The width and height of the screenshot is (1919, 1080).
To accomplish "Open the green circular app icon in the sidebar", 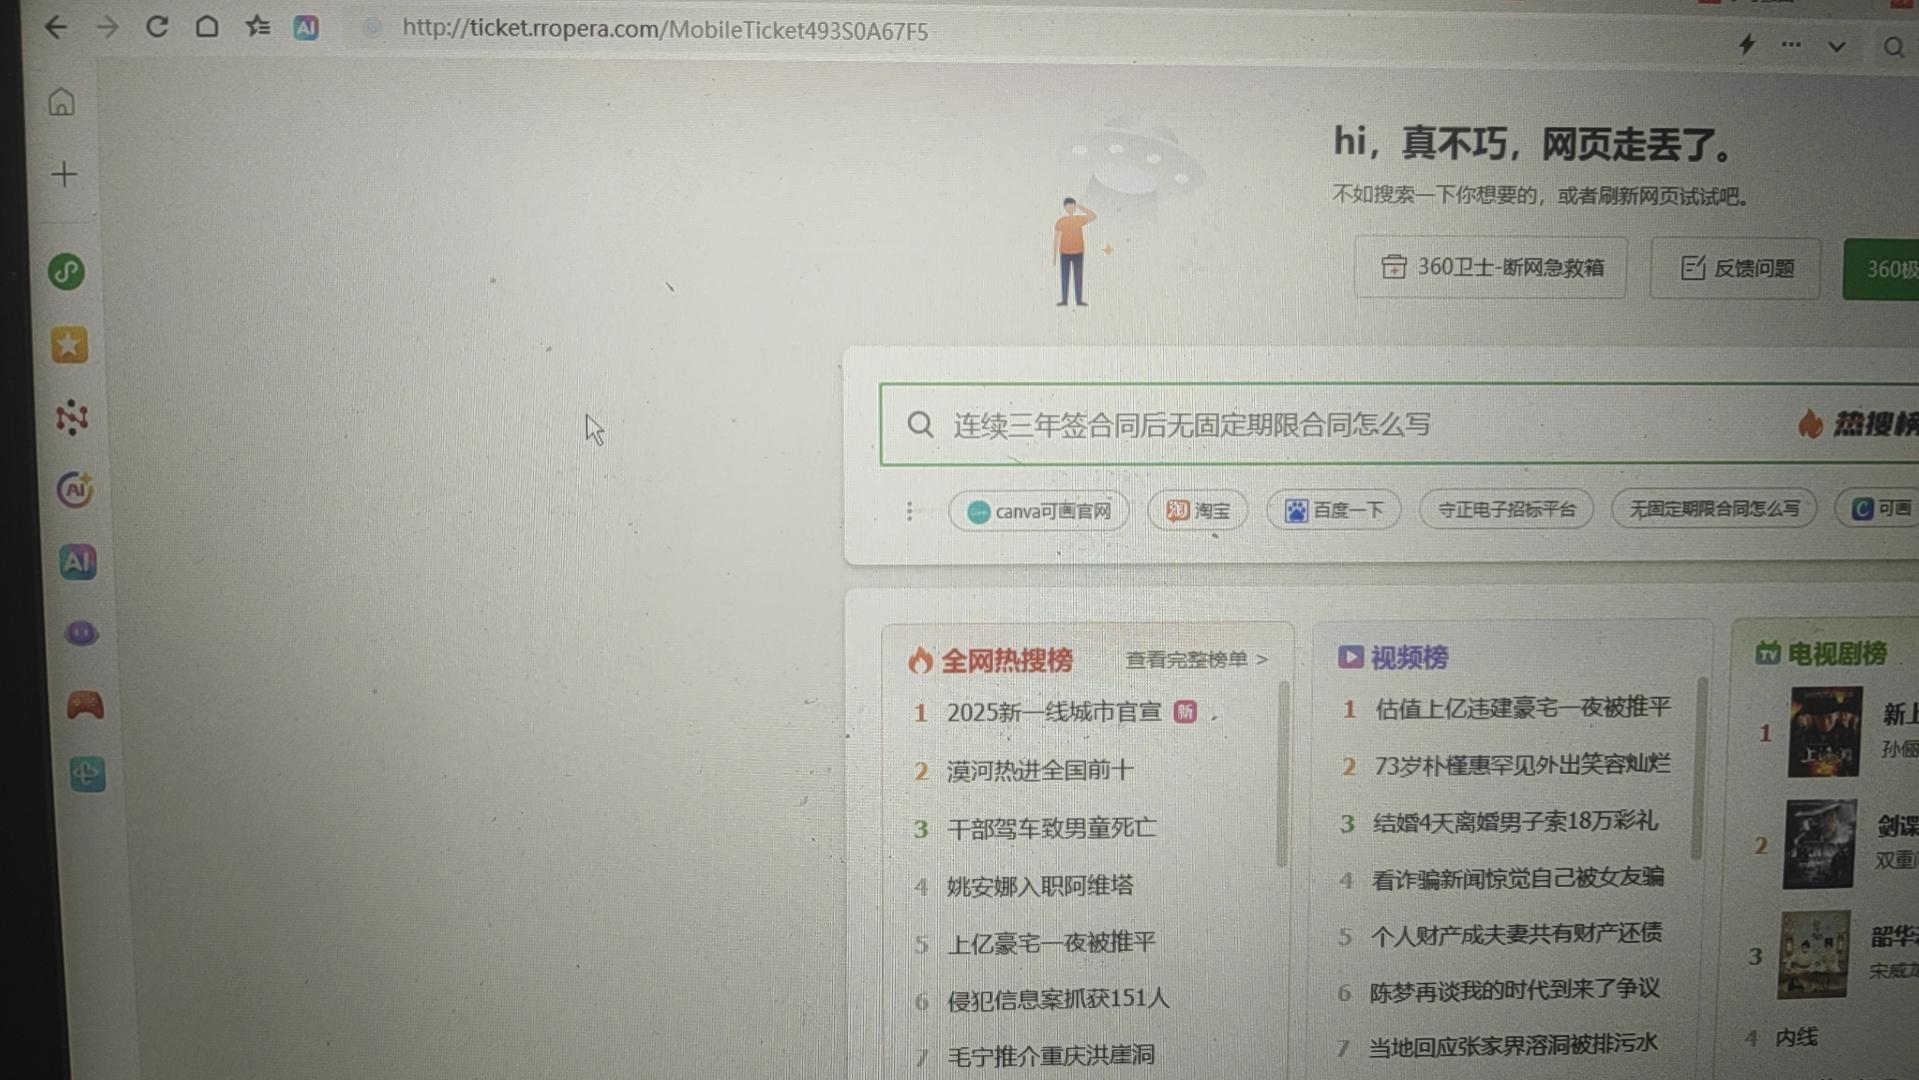I will (67, 272).
